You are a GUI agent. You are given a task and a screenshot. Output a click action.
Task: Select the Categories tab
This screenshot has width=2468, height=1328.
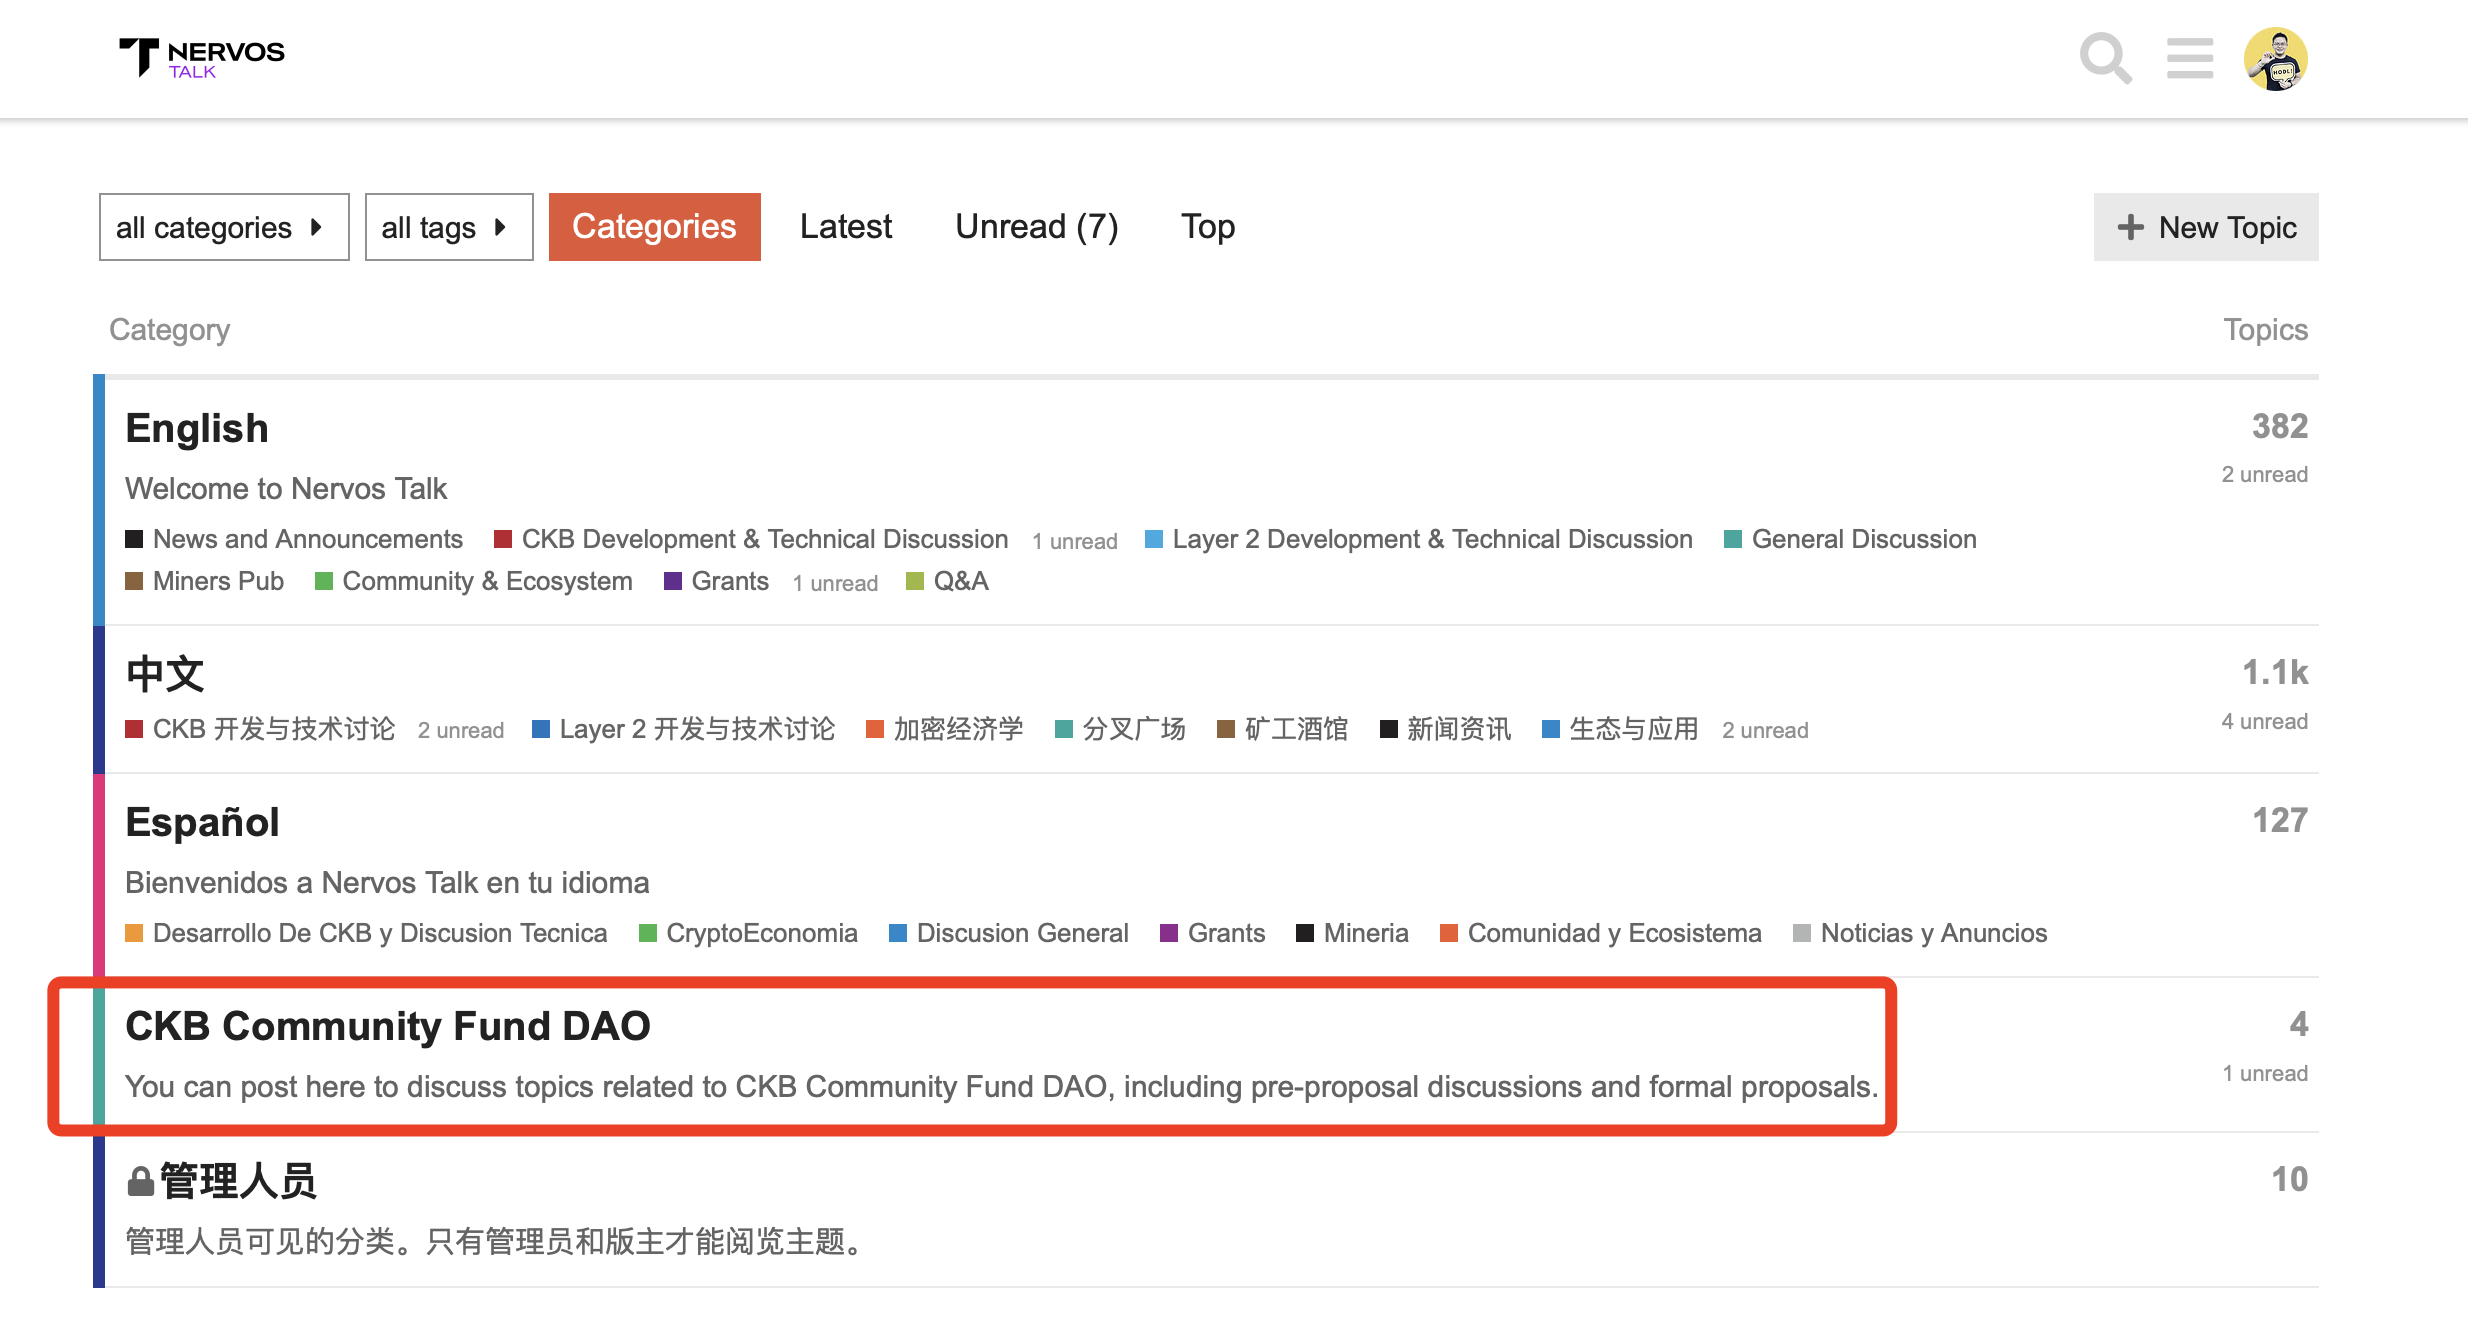tap(654, 227)
